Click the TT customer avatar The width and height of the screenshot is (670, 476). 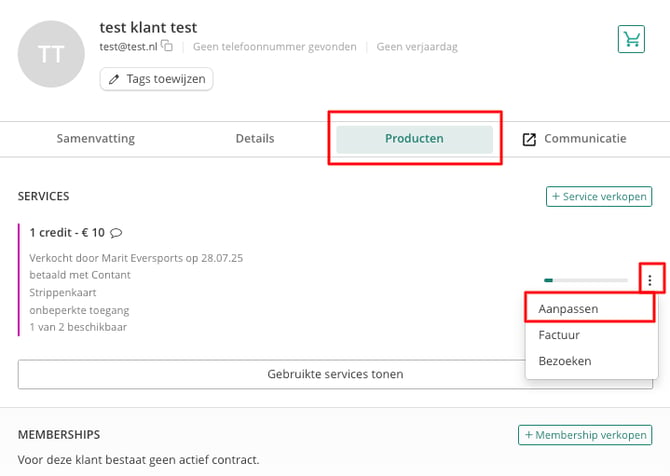click(51, 54)
